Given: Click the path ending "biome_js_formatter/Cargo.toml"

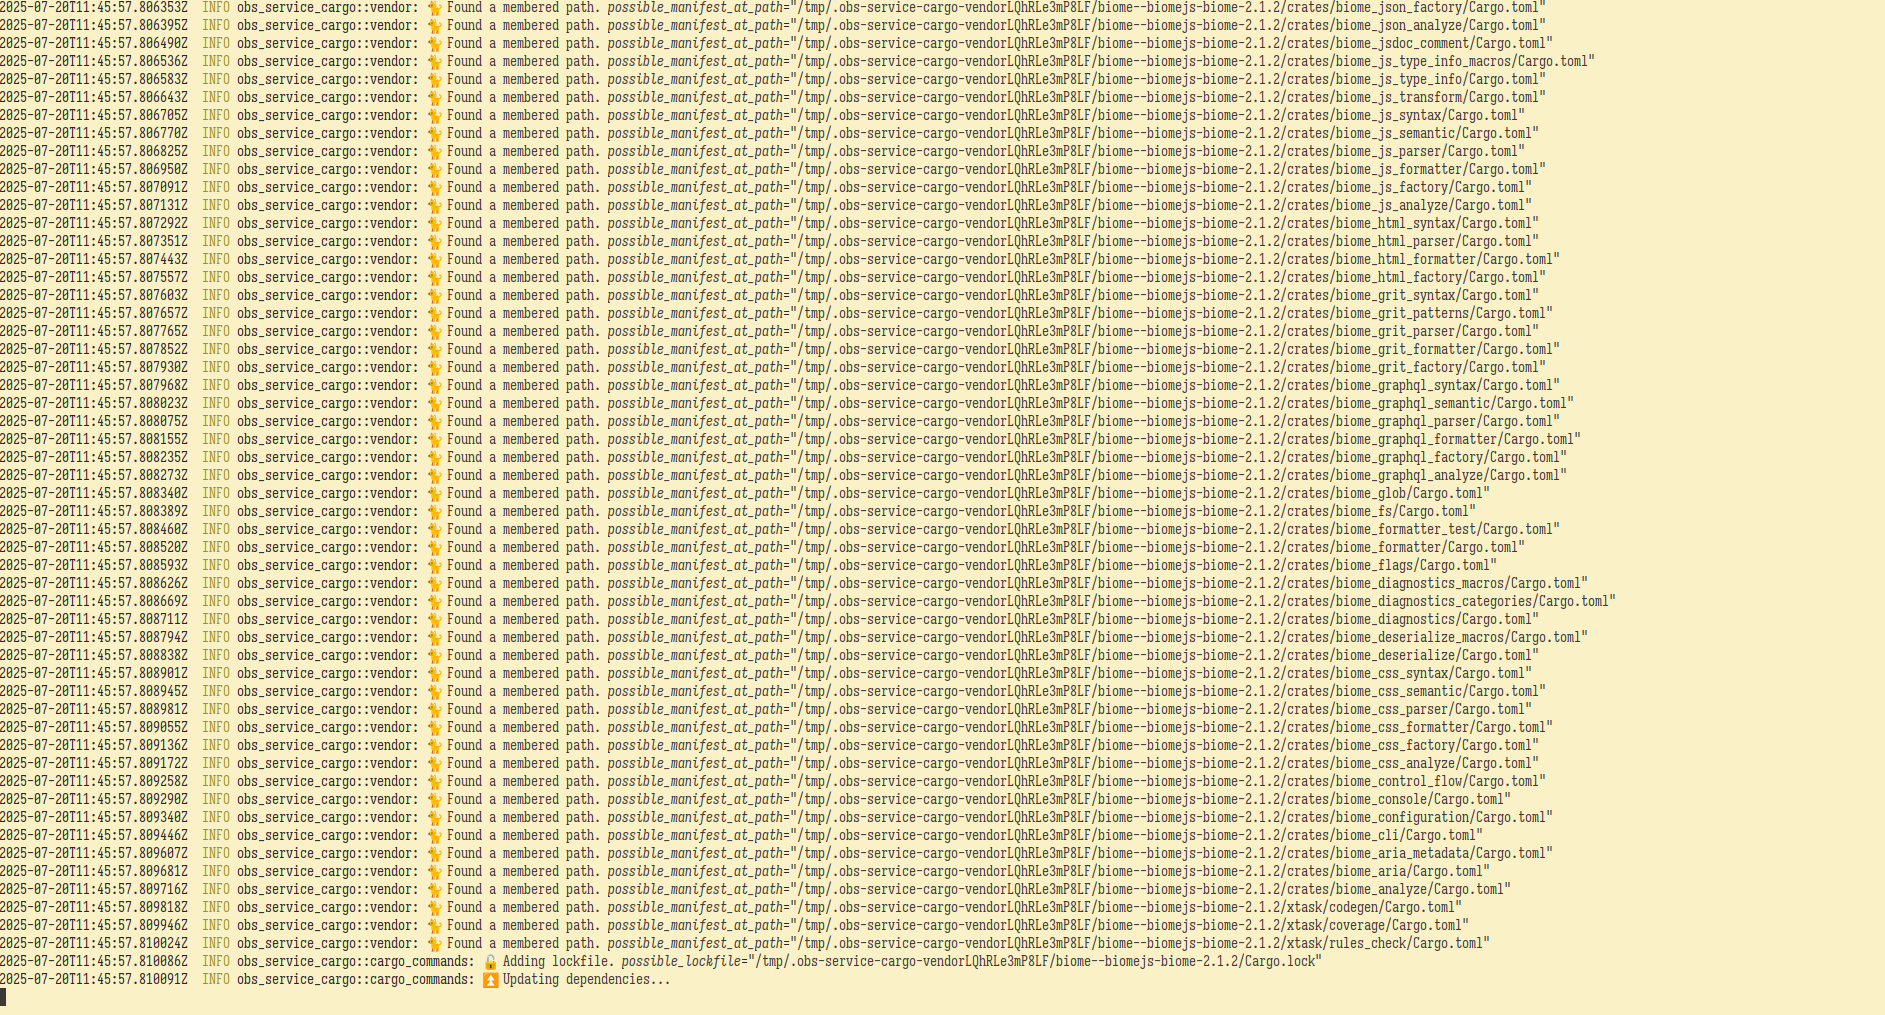Looking at the screenshot, I should point(1167,169).
